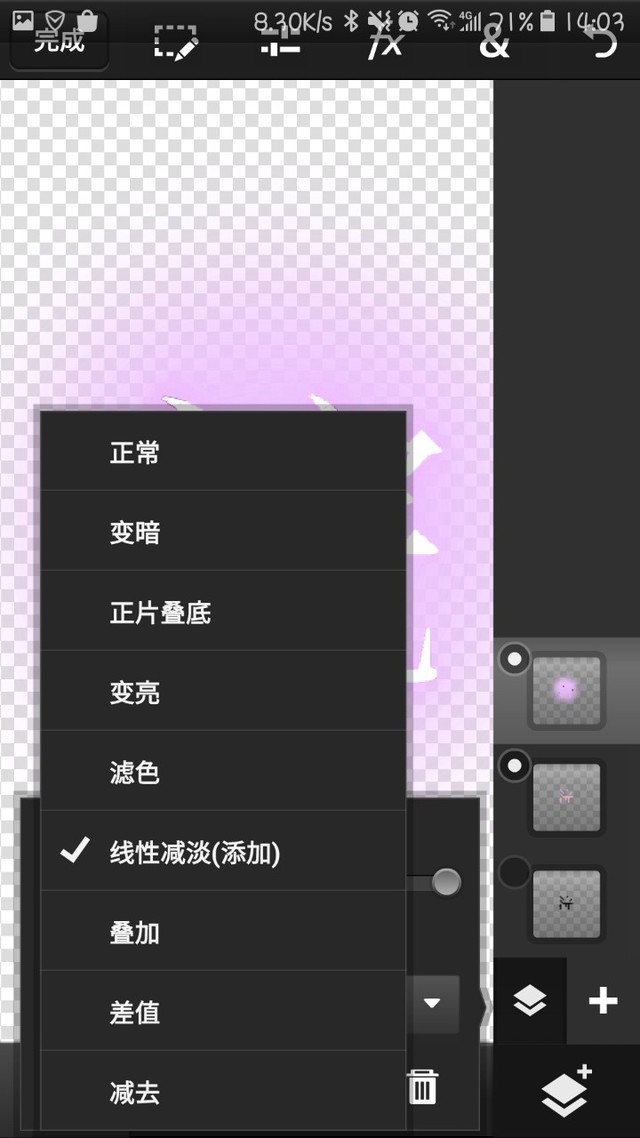Viewport: 640px width, 1138px height.
Task: Open the adjustments sliders icon
Action: (x=280, y=43)
